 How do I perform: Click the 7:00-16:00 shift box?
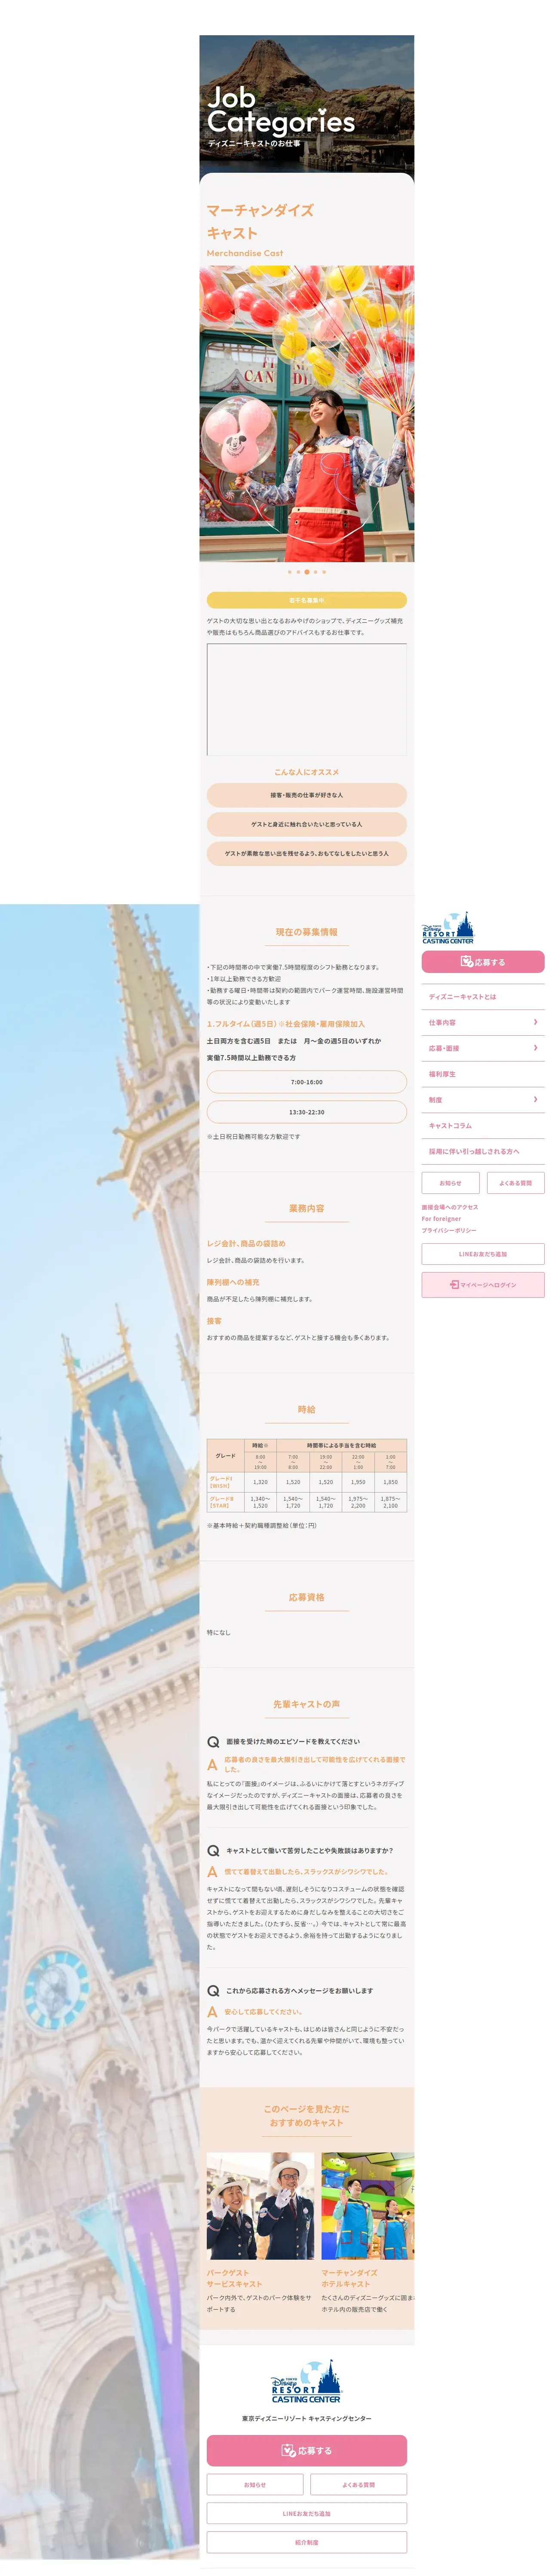pos(306,1082)
